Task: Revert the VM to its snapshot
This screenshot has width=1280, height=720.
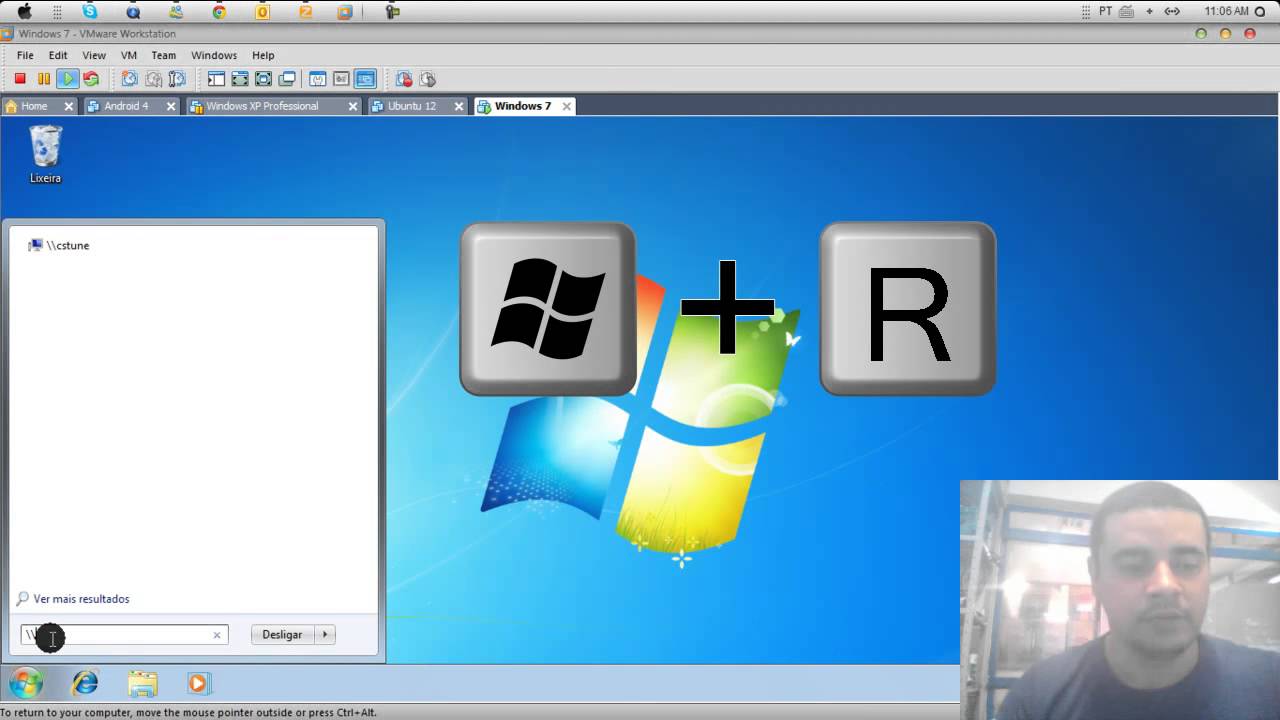Action: pyautogui.click(x=153, y=79)
